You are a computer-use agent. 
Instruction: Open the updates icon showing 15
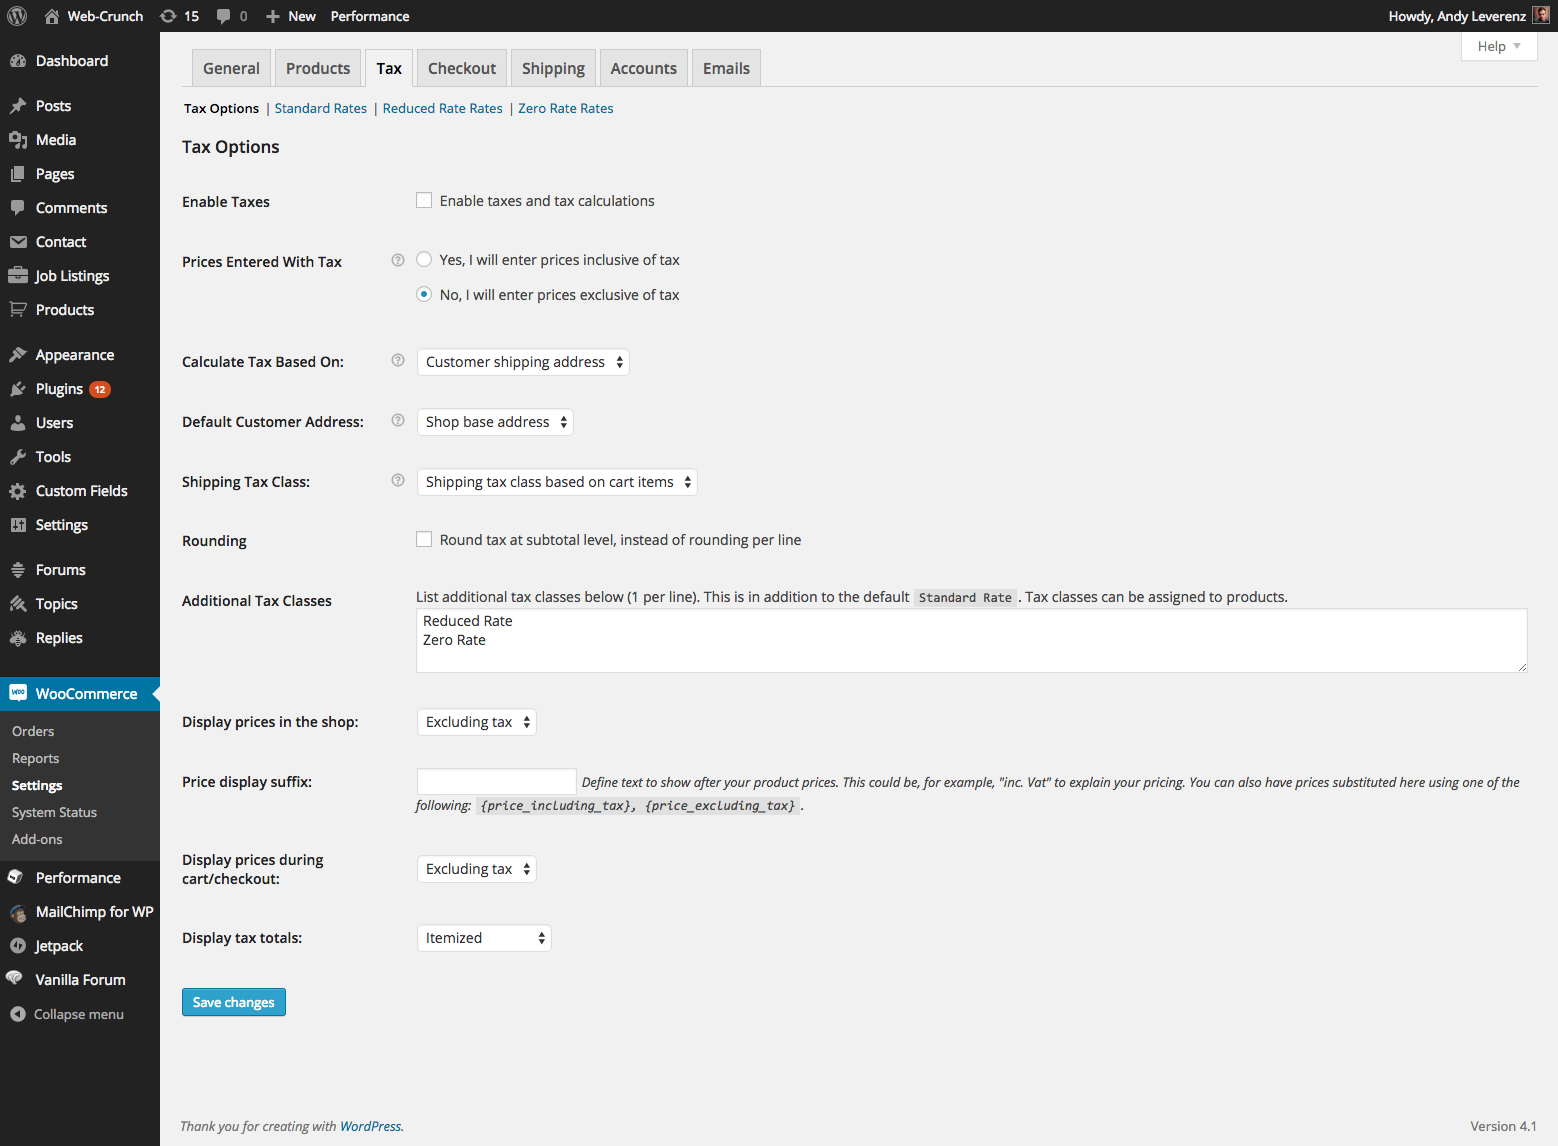click(x=168, y=16)
